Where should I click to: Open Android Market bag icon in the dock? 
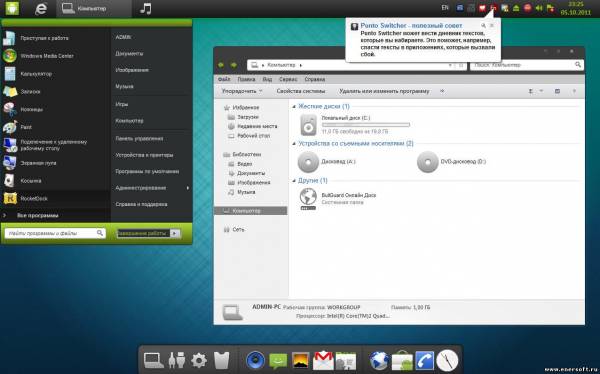point(402,361)
